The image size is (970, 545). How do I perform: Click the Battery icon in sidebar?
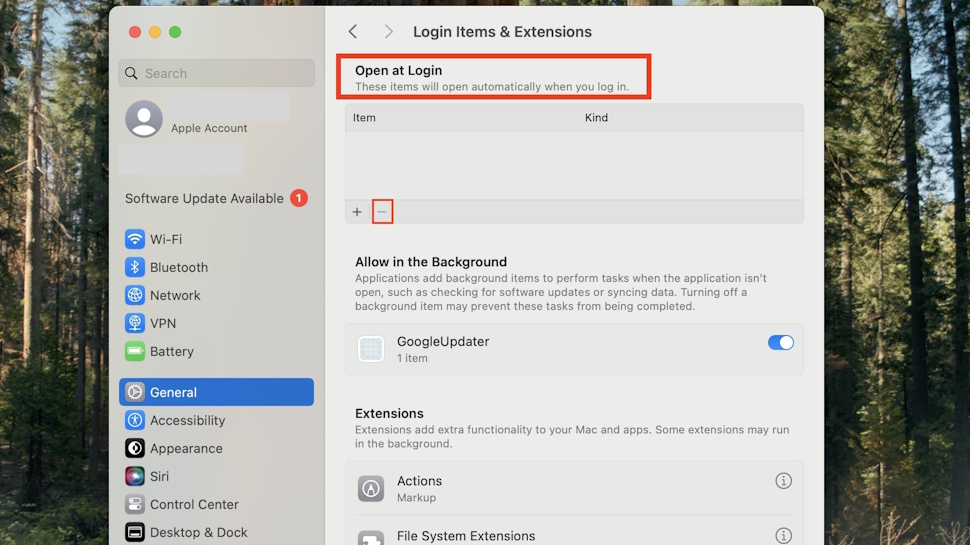coord(134,351)
